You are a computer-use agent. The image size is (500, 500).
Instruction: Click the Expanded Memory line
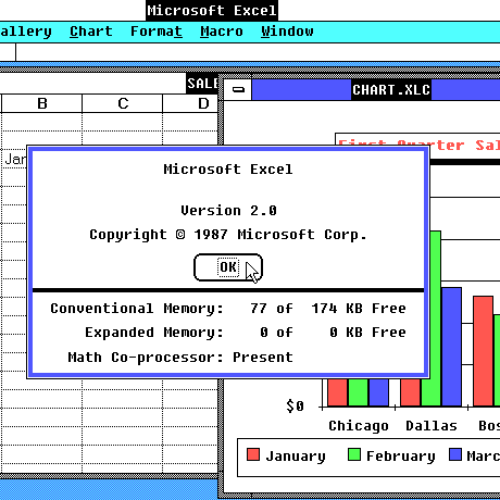tap(245, 332)
